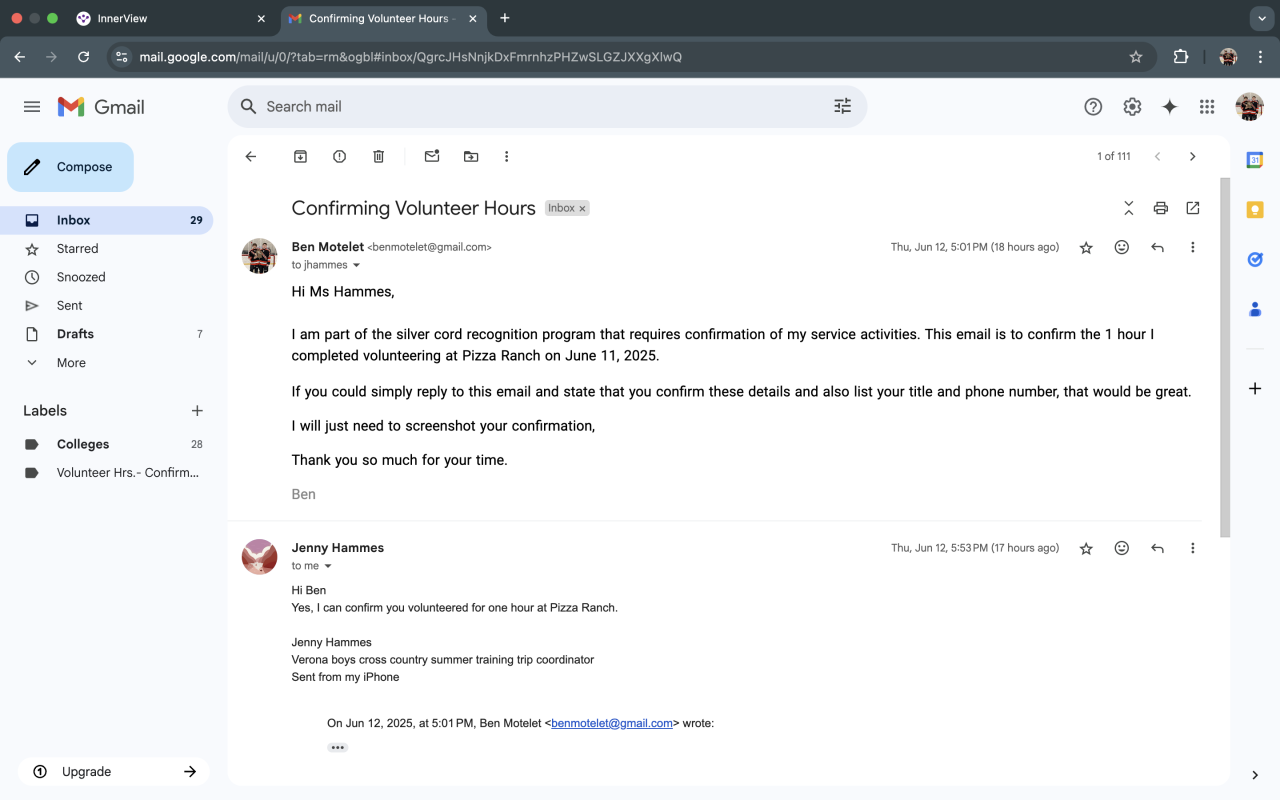
Task: Click the Move to folder icon
Action: click(471, 156)
